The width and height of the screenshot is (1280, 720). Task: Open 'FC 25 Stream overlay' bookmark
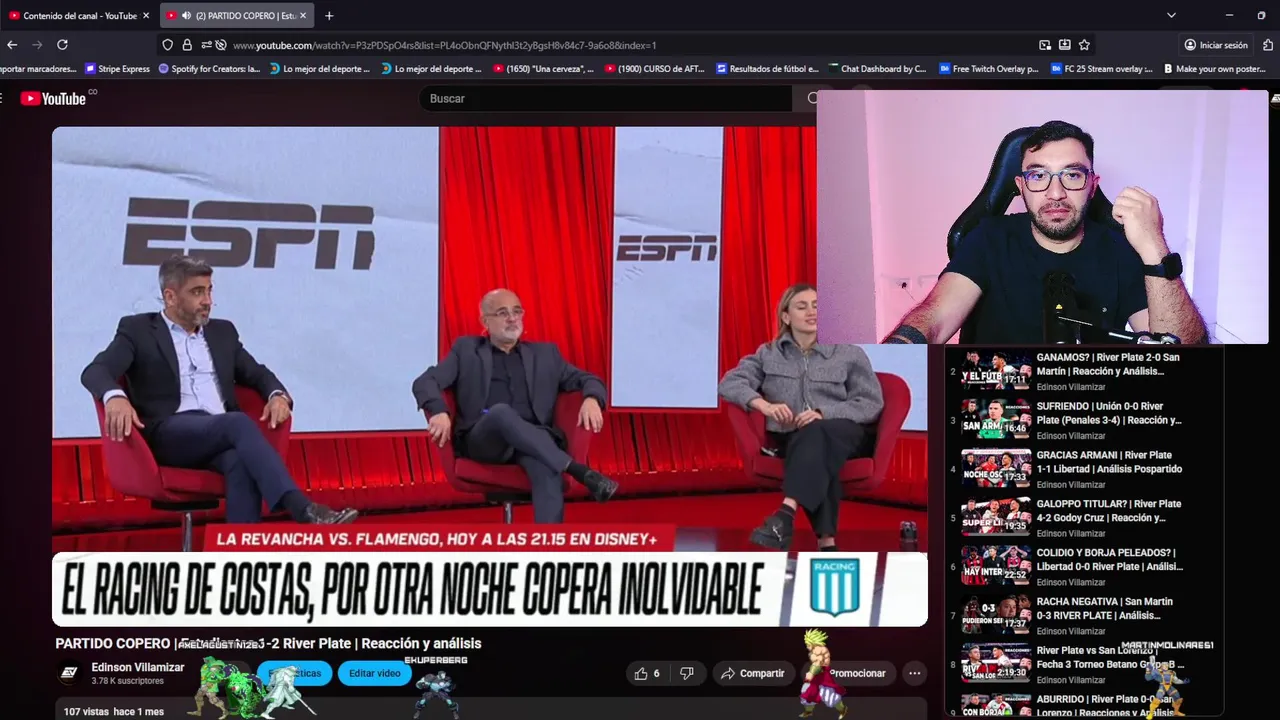1101,69
